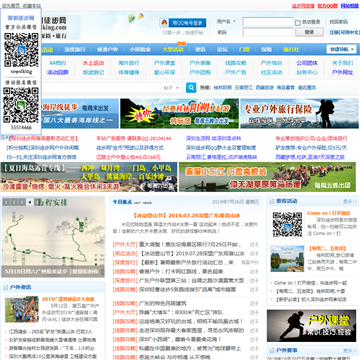Open the AA相约 sub-menu link
This screenshot has width=360, height=360.
click(x=58, y=63)
